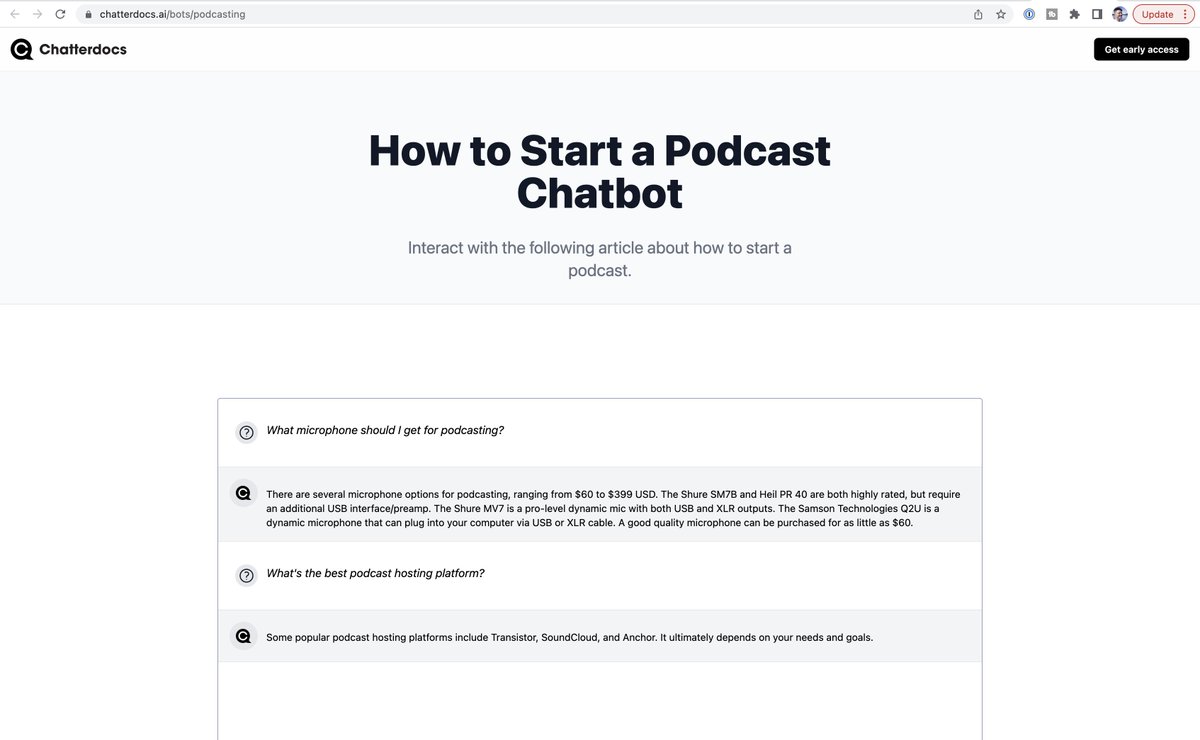This screenshot has height=740, width=1200.
Task: Open the 1Password extension icon
Action: pos(1029,14)
